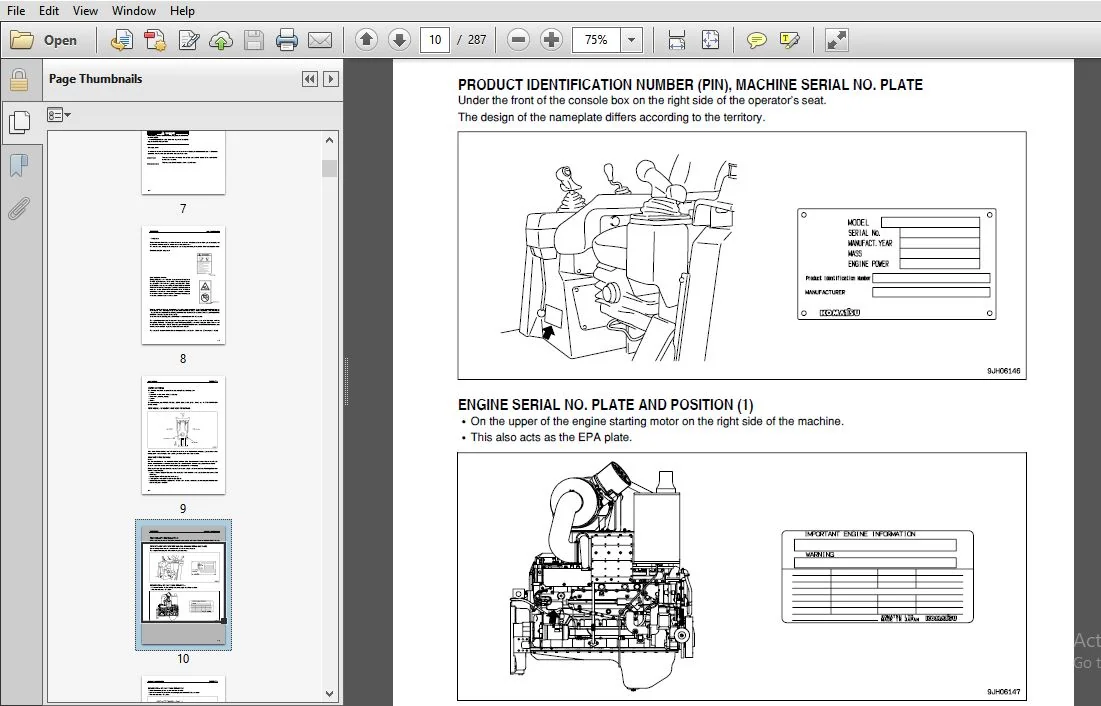Screen dimensions: 1101x706
Task: Click the add sticky note comment icon
Action: tap(756, 40)
